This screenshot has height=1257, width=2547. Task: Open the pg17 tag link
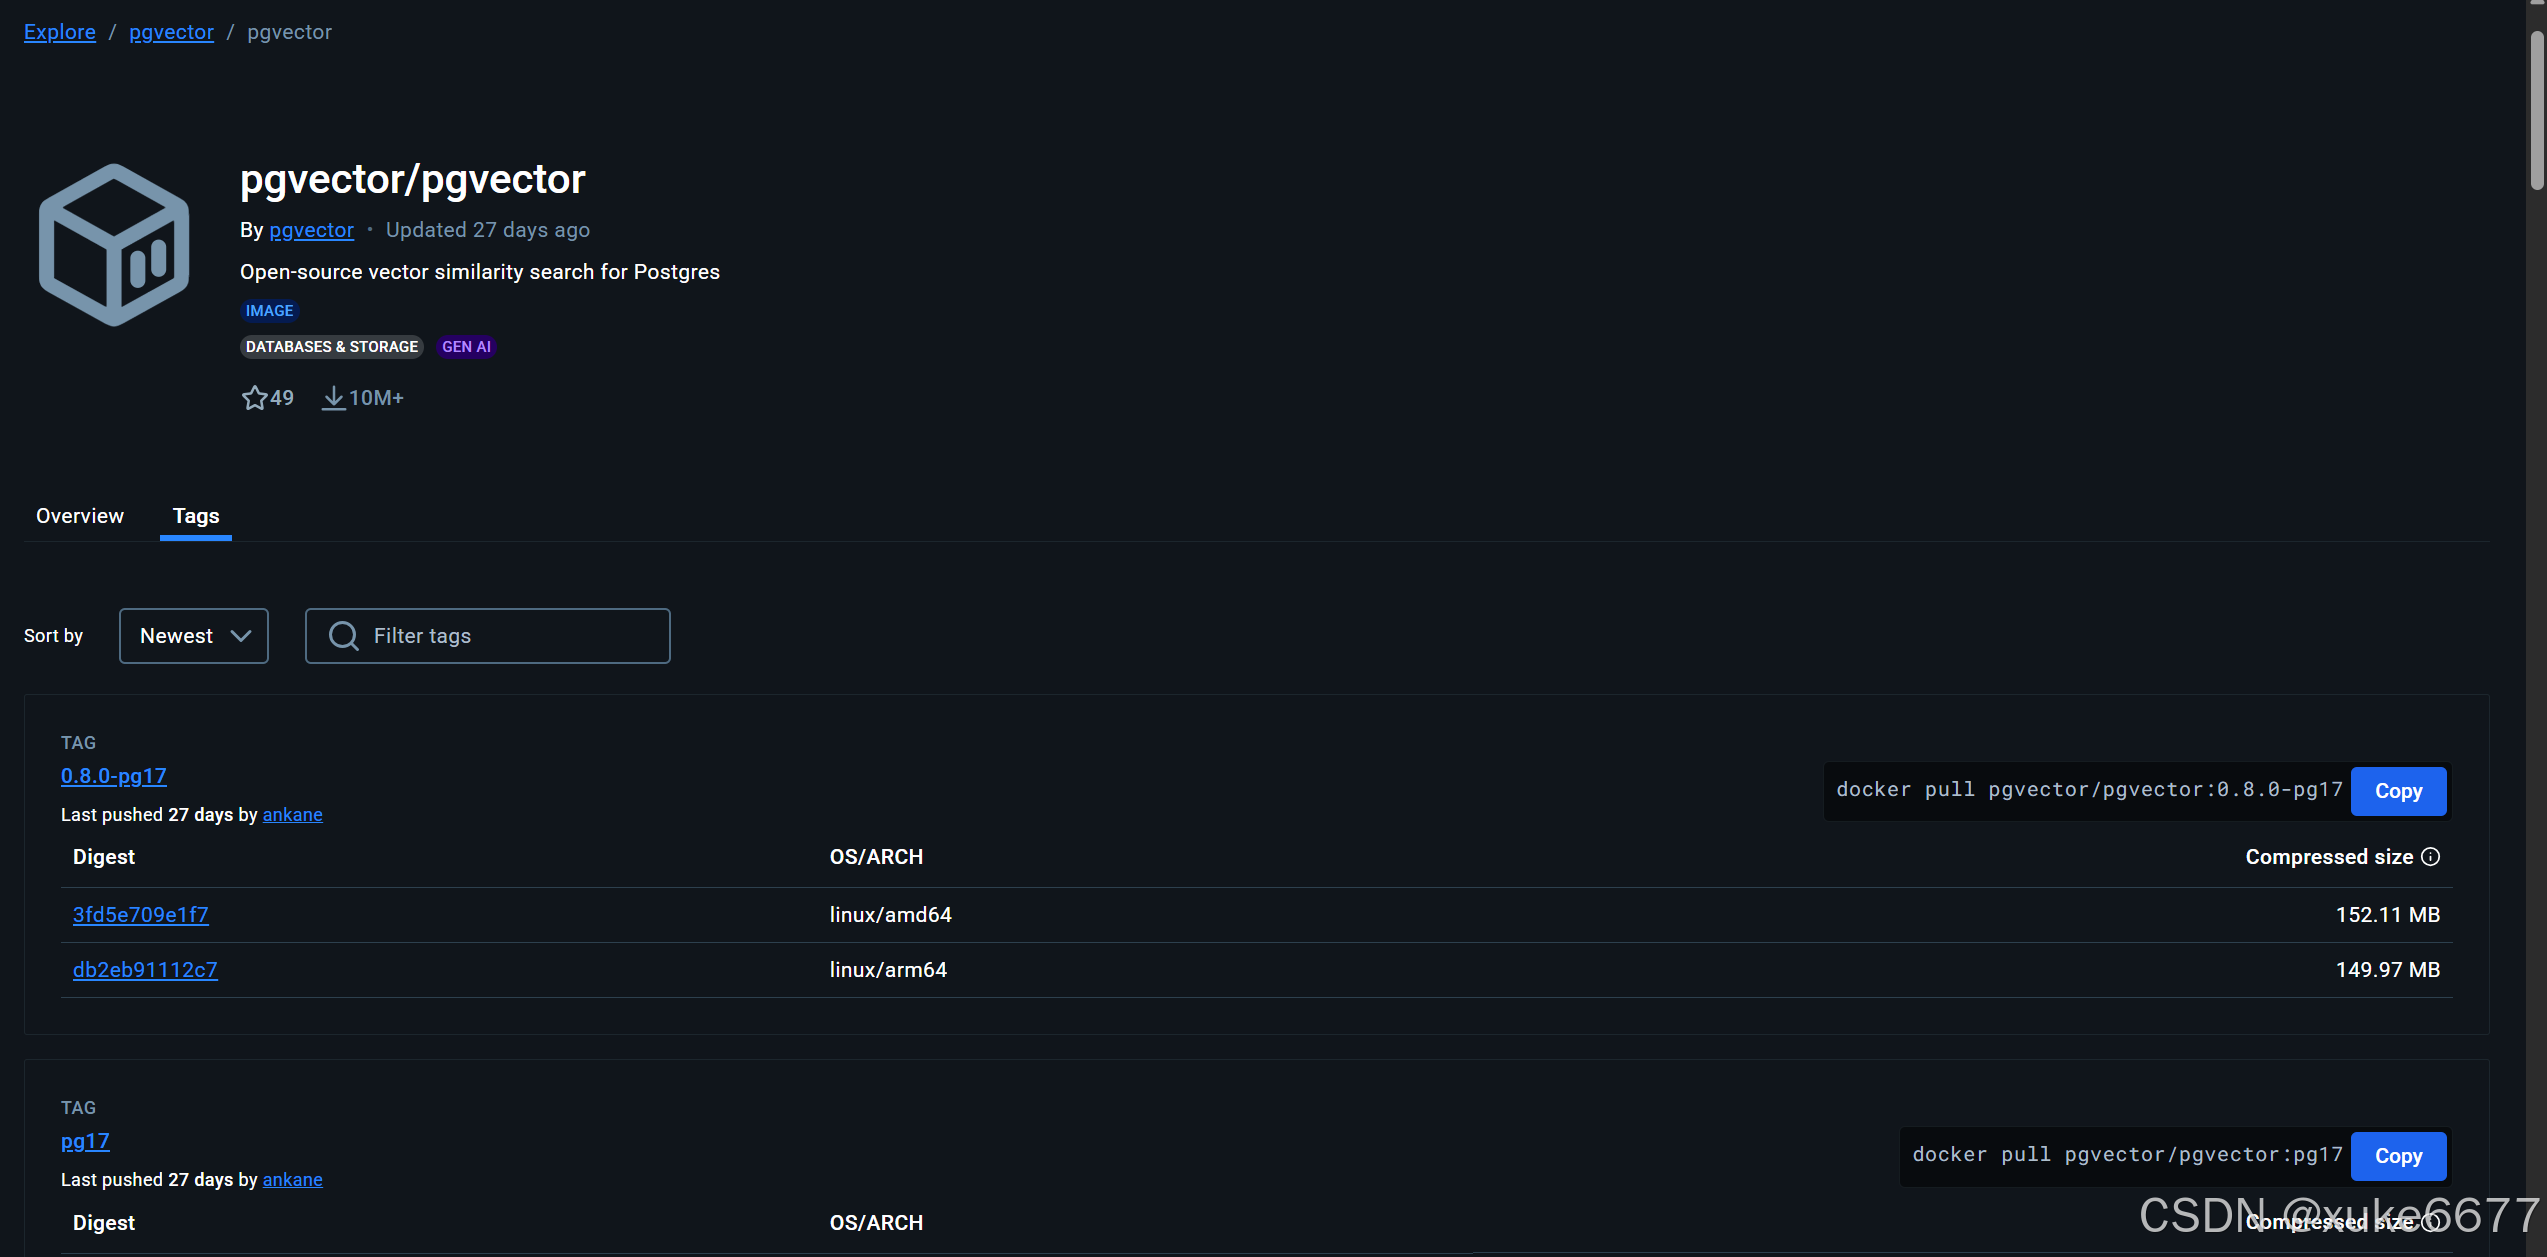(x=85, y=1141)
